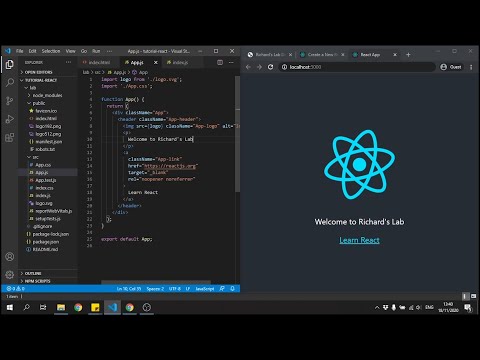Open README.md in the file tree
Screen dimensions: 480x360
45,249
